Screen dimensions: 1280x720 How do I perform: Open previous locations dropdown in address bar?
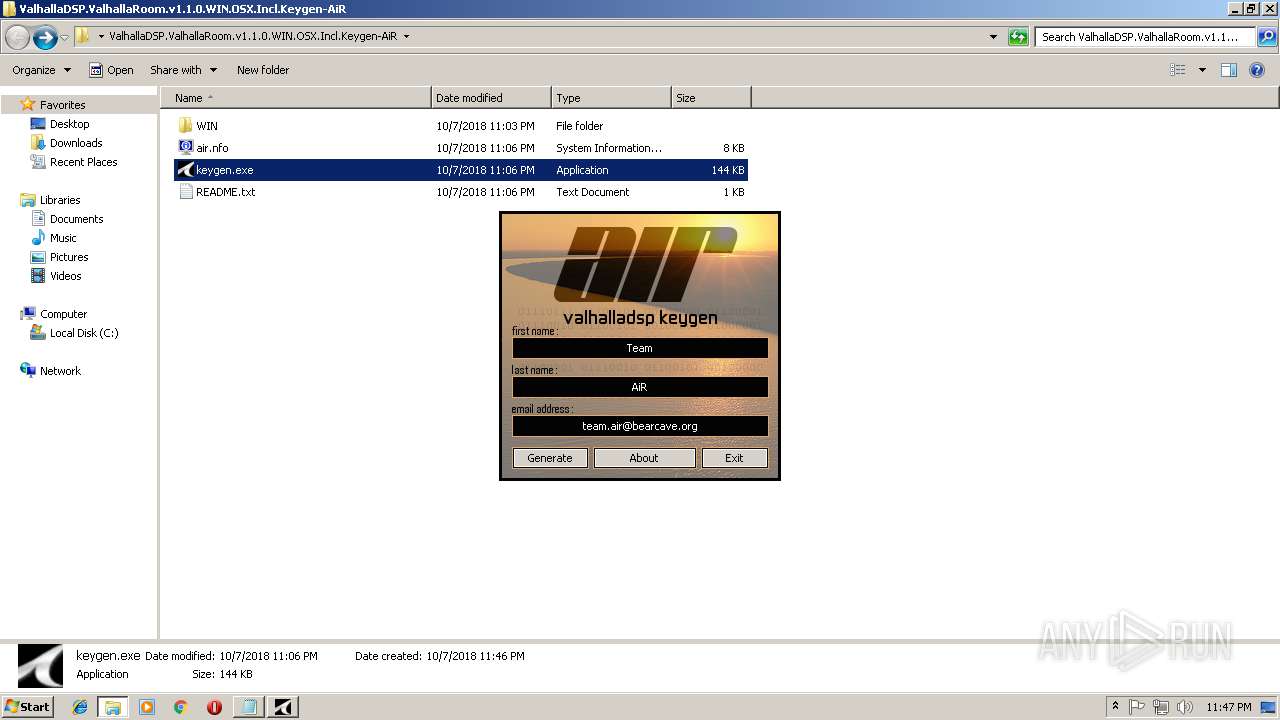[x=993, y=37]
